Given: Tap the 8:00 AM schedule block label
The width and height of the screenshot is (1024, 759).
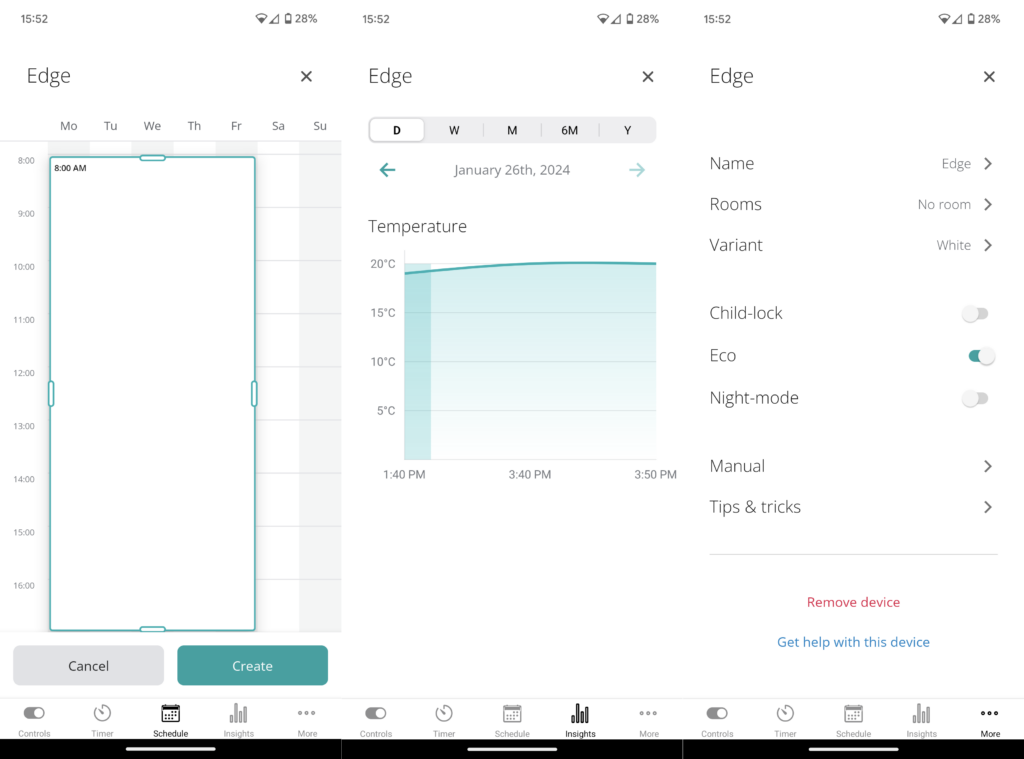Looking at the screenshot, I should [70, 168].
